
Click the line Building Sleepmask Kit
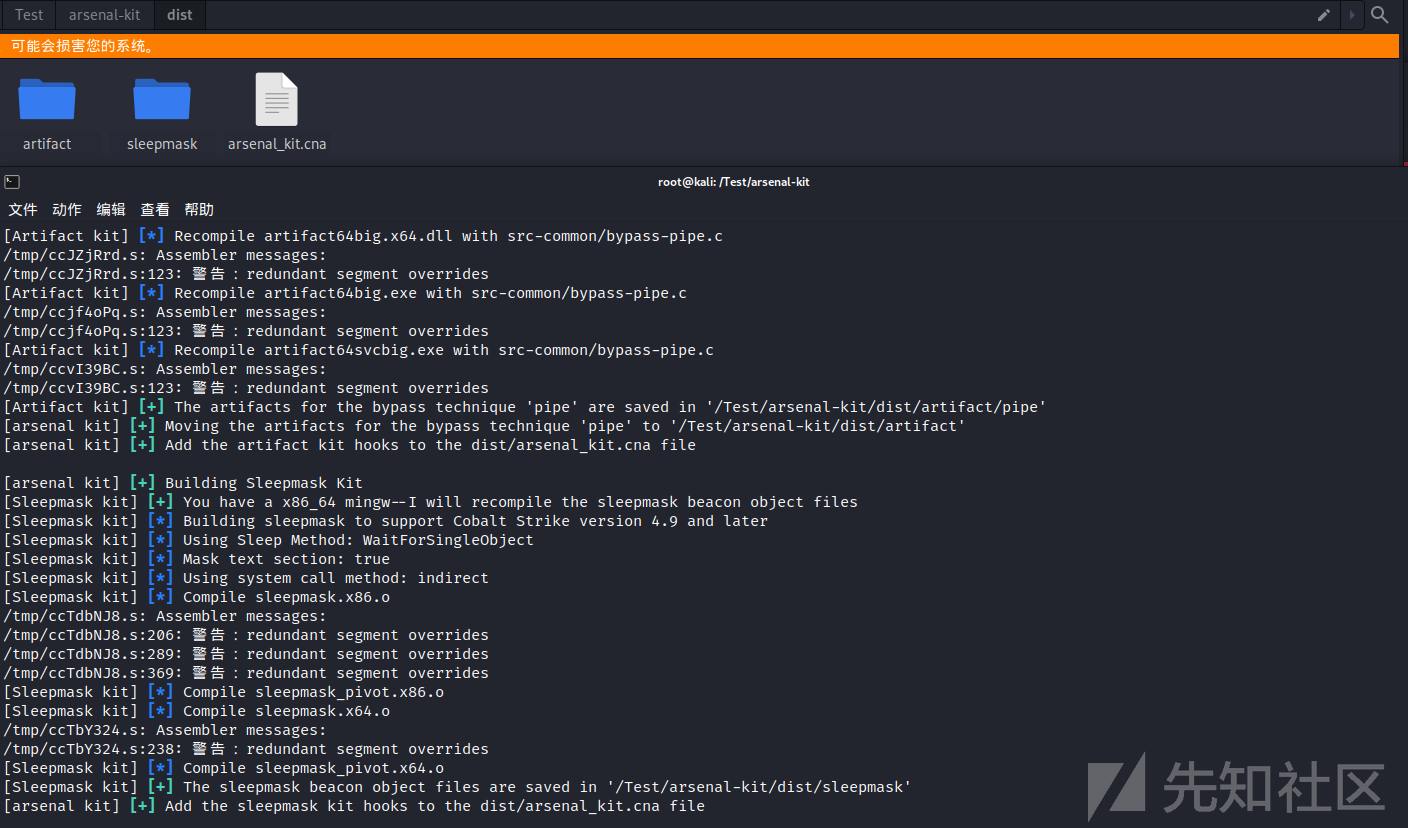pos(183,483)
